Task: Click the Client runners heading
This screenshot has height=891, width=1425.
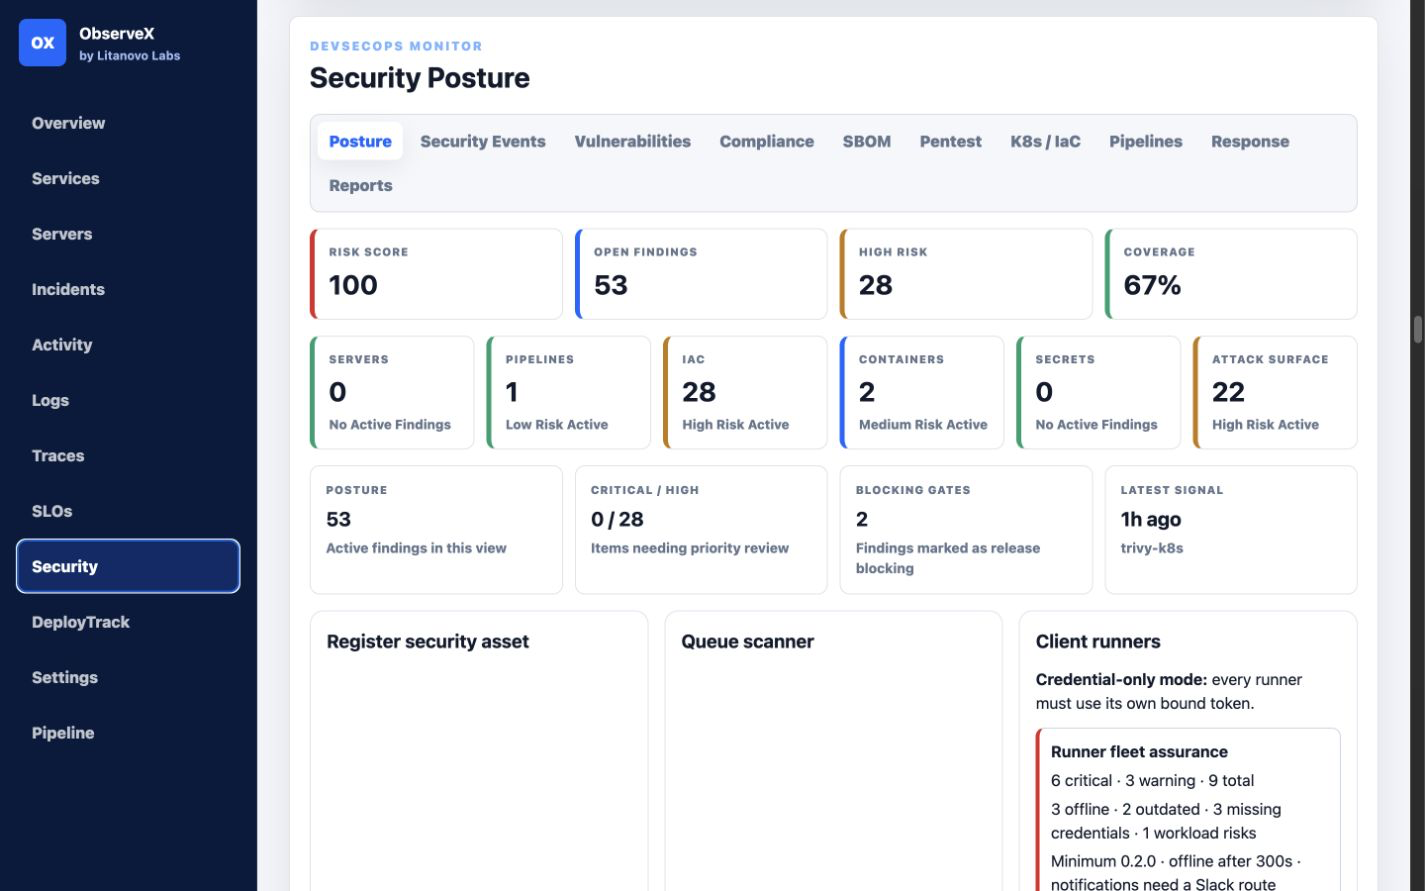Action: (1098, 642)
